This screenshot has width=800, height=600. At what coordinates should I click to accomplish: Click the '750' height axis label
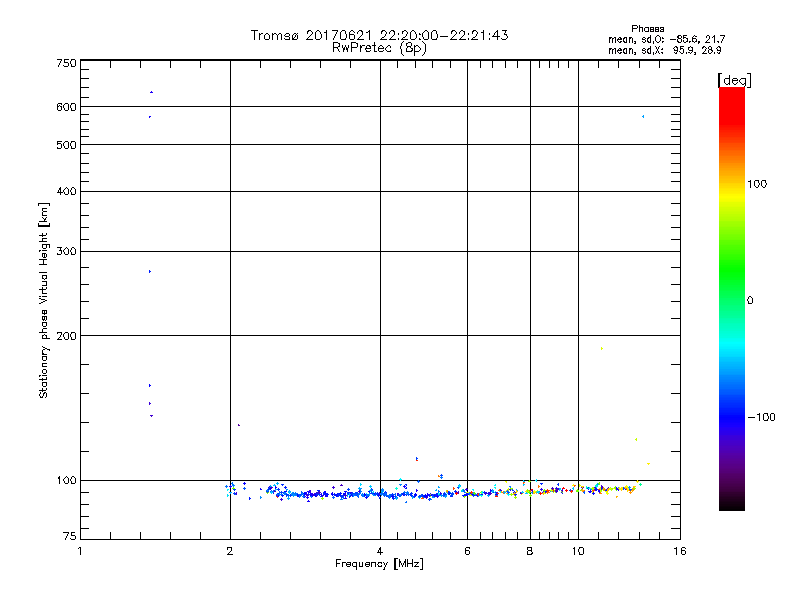click(66, 63)
